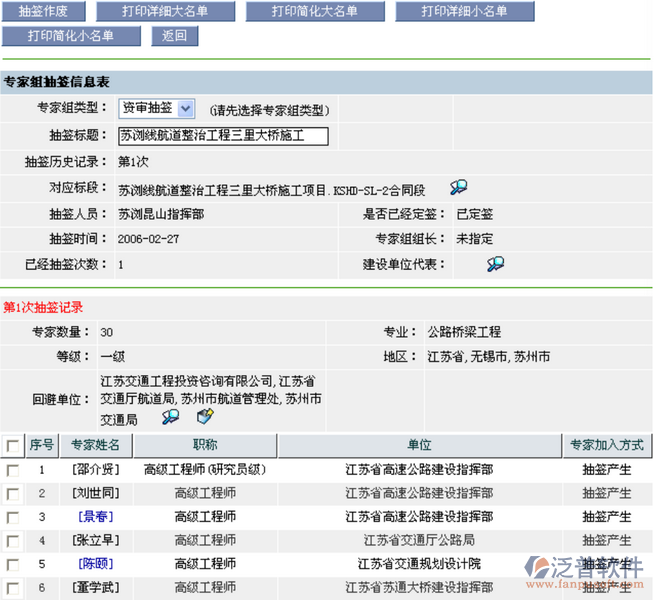The width and height of the screenshot is (654, 600).
Task: Click search icon in 回避单位 row
Action: pos(171,416)
